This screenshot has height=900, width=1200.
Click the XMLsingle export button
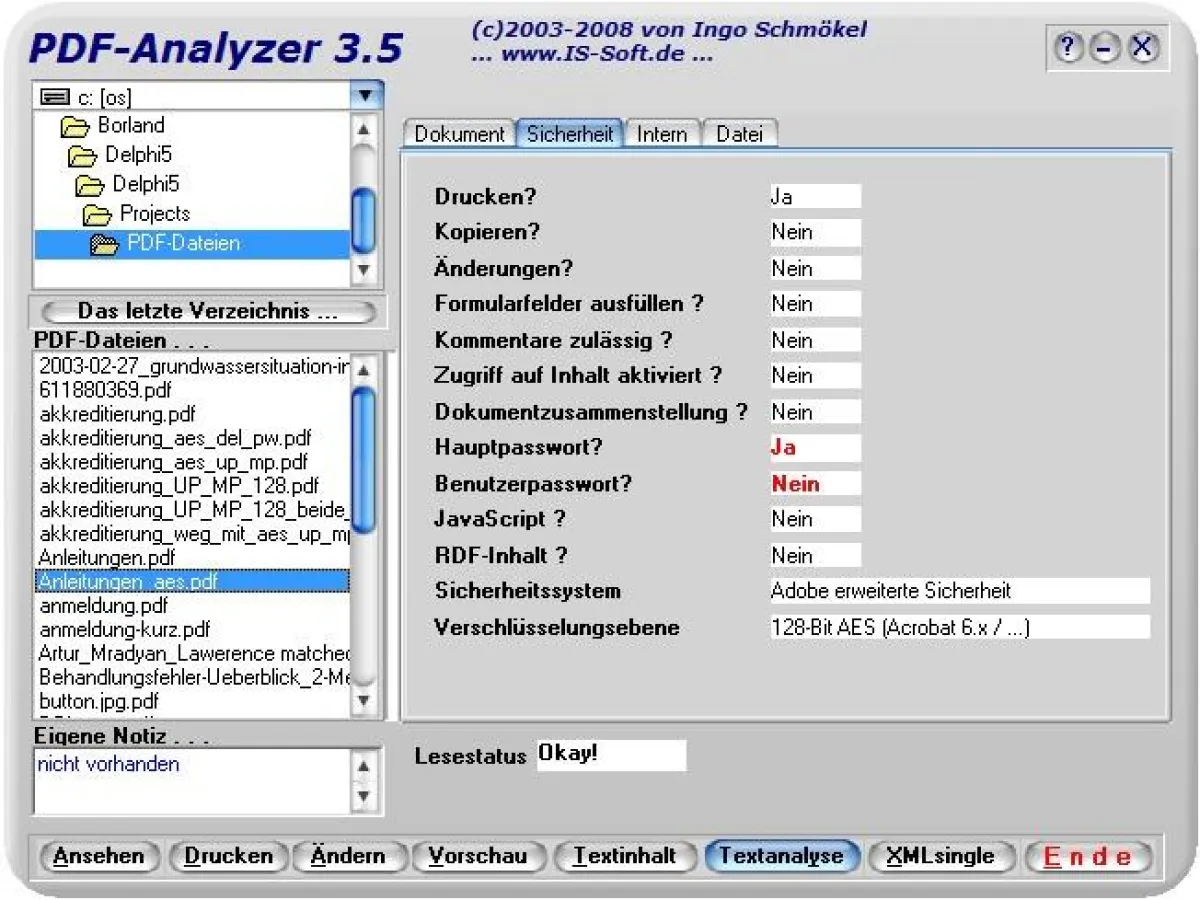click(x=941, y=856)
